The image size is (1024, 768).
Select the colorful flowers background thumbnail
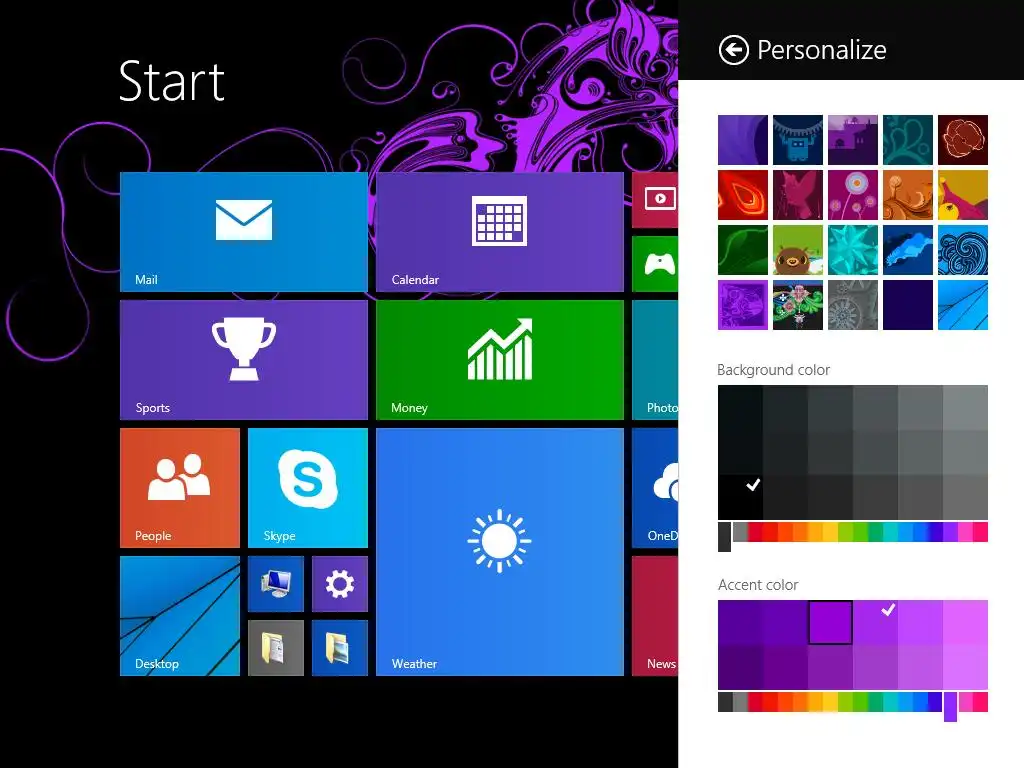coord(797,305)
